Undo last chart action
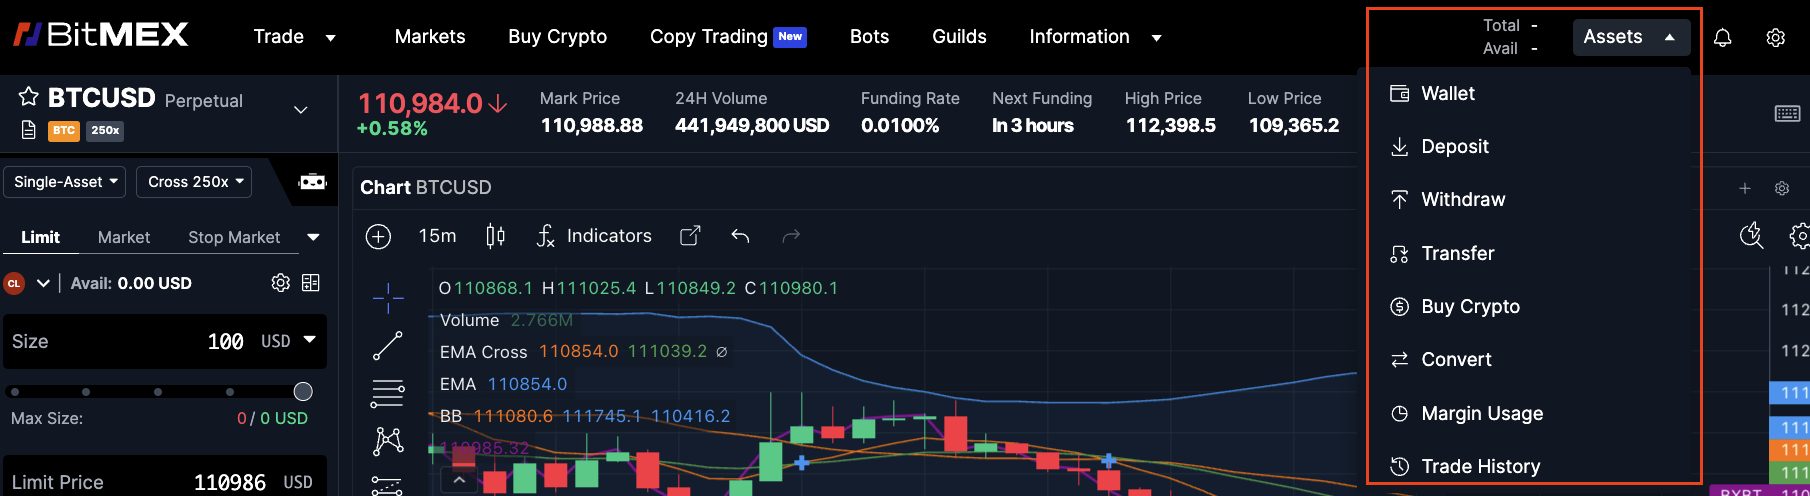The height and width of the screenshot is (496, 1810). click(x=740, y=236)
